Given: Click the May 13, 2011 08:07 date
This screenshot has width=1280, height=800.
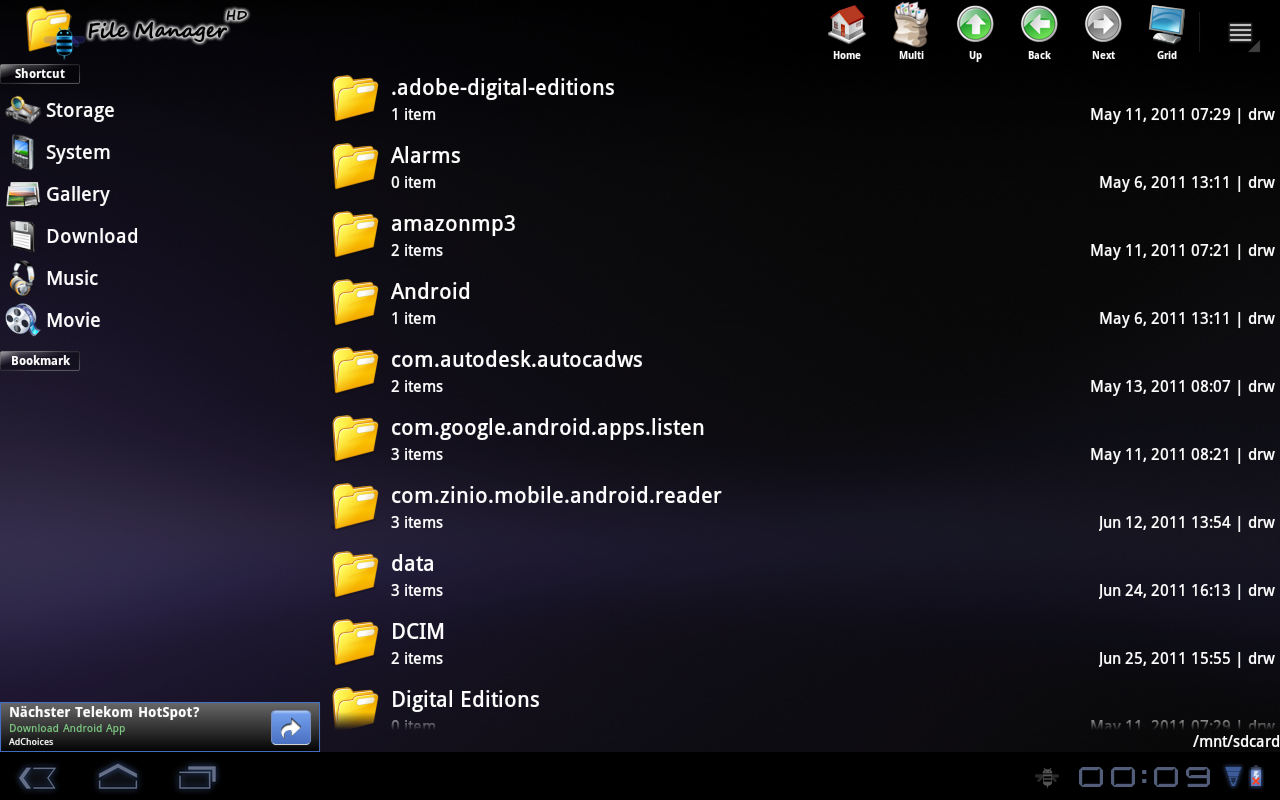Looking at the screenshot, I should [x=1160, y=386].
